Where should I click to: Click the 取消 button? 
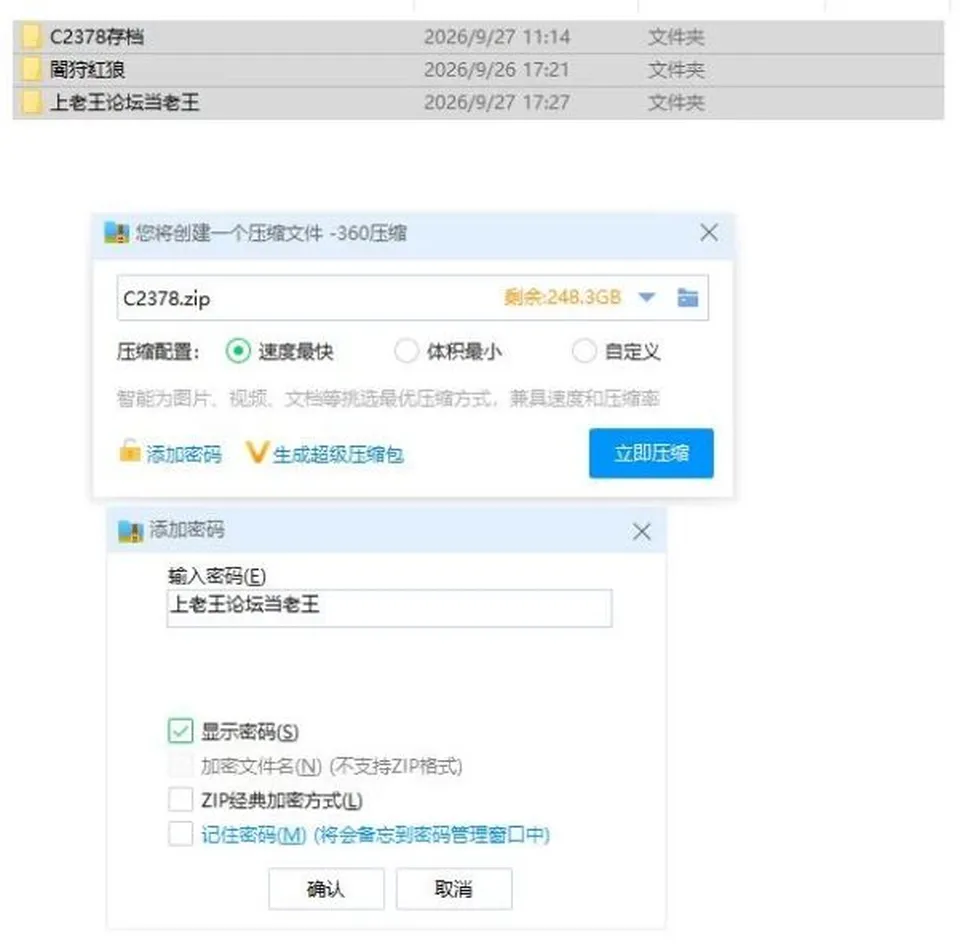tap(454, 888)
